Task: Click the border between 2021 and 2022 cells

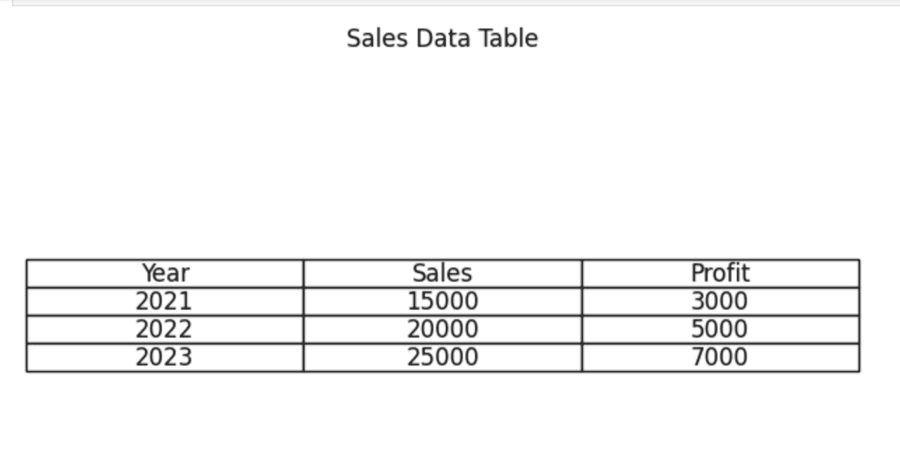Action: click(165, 316)
